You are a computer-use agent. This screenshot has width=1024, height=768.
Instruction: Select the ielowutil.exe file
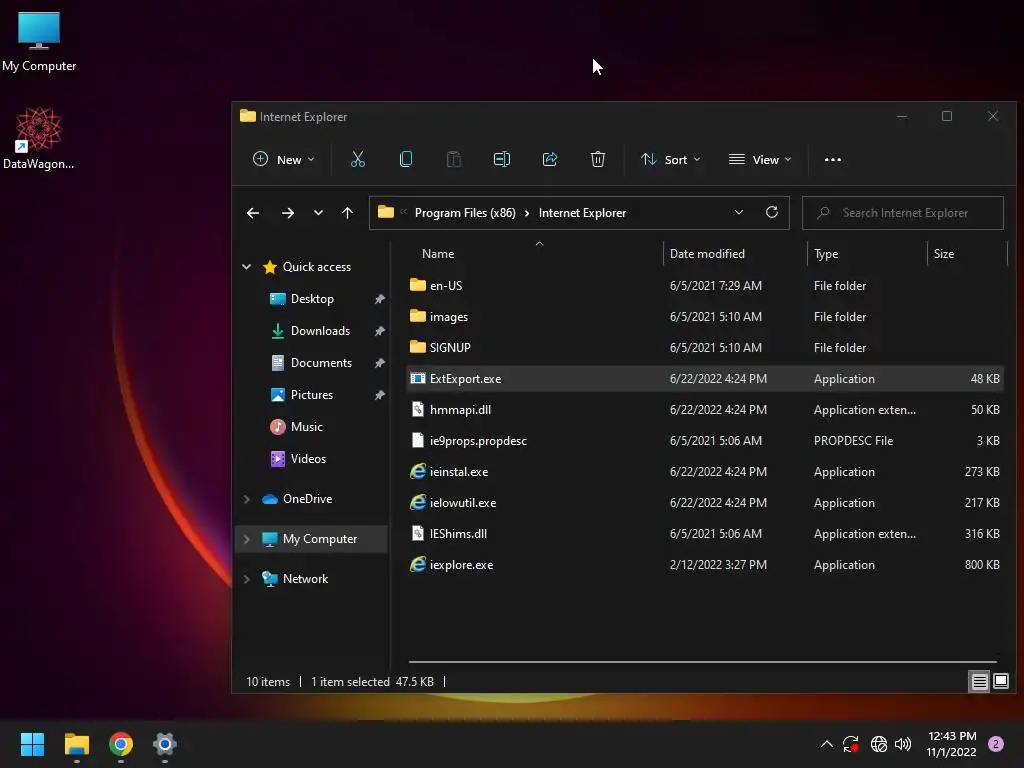705,503
